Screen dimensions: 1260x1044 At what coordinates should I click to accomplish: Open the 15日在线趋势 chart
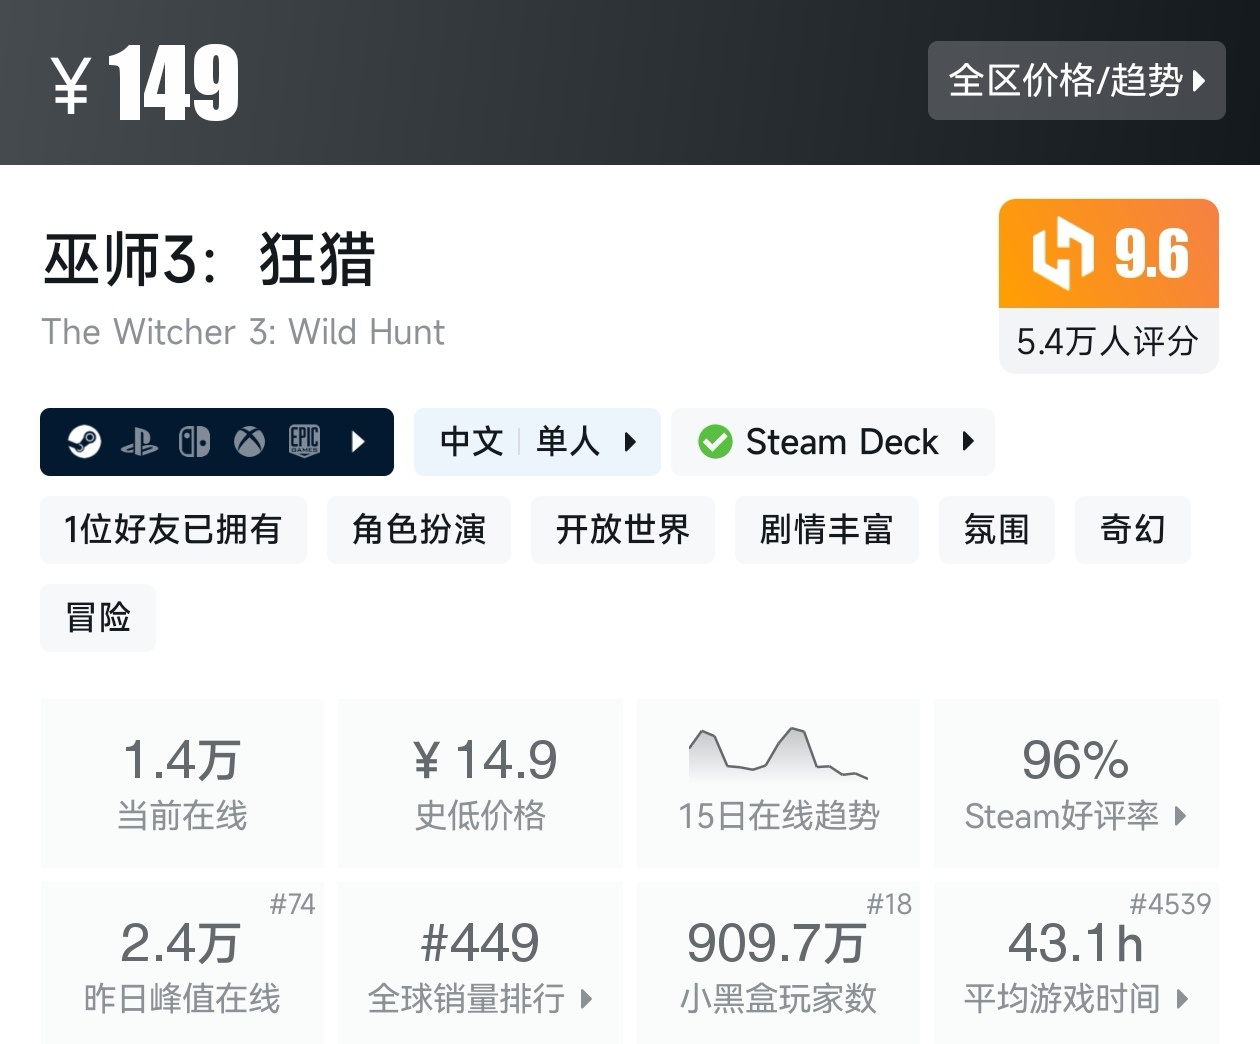coord(778,782)
